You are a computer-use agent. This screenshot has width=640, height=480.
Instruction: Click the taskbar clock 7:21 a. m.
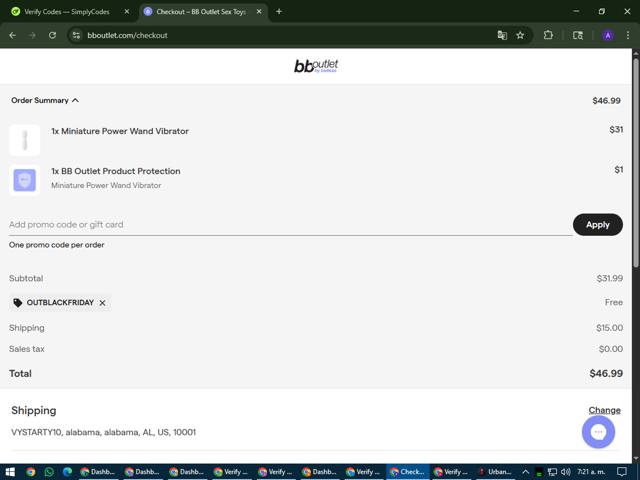tap(591, 472)
